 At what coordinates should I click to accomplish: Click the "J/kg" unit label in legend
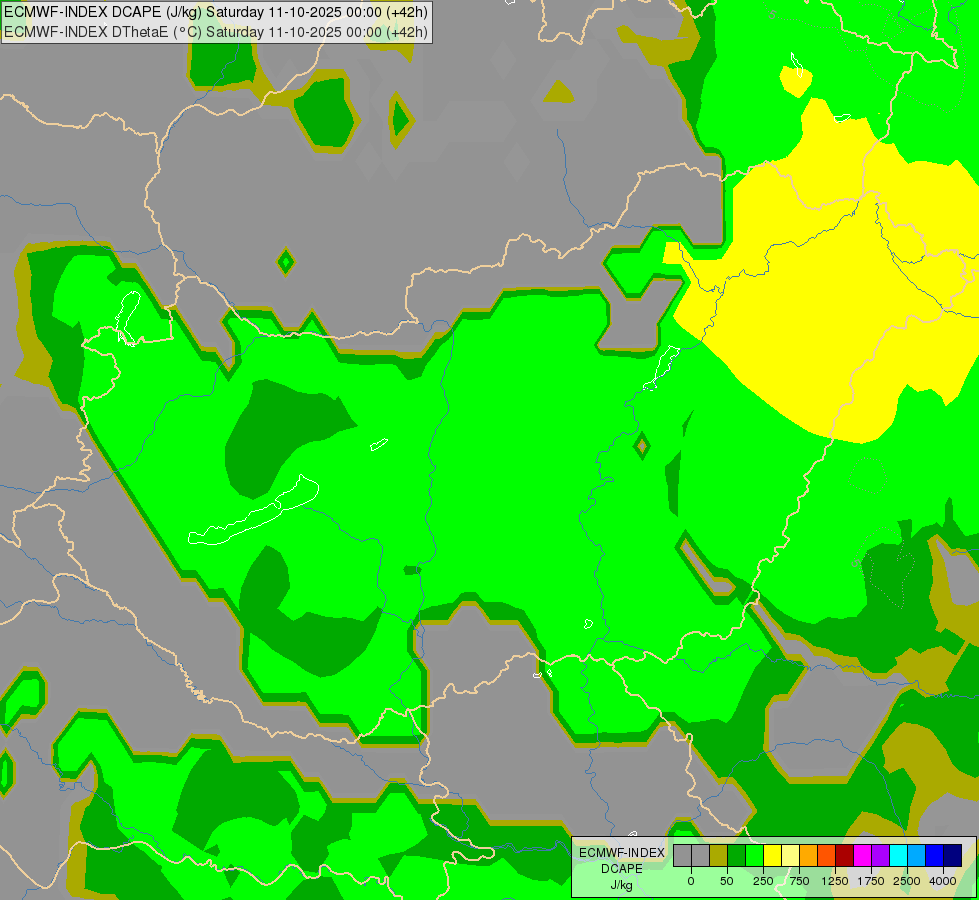click(x=621, y=886)
